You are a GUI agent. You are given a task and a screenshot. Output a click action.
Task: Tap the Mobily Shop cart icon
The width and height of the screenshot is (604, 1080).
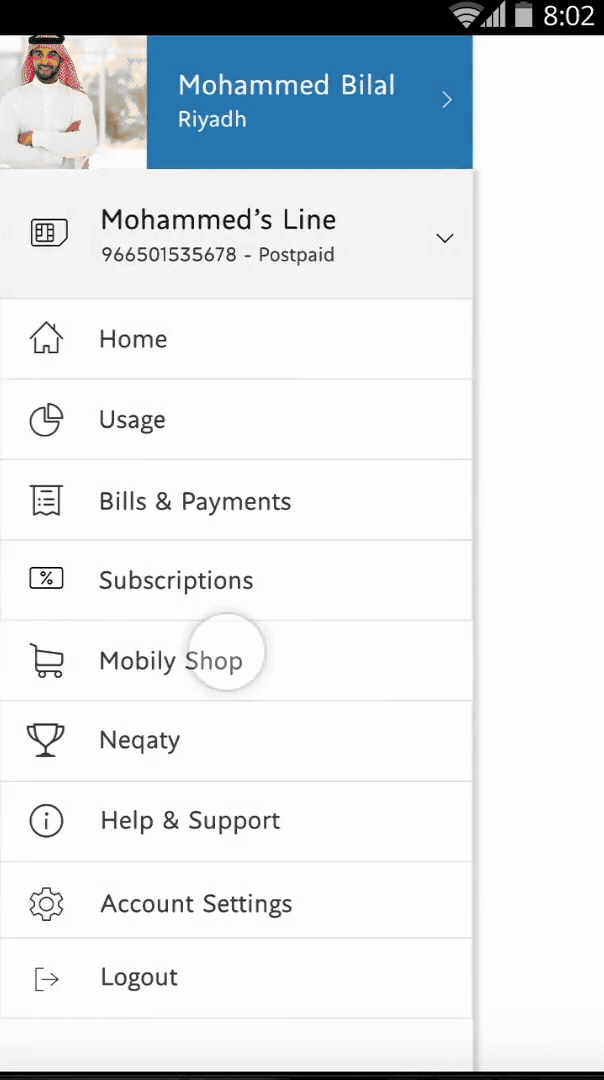click(x=47, y=661)
